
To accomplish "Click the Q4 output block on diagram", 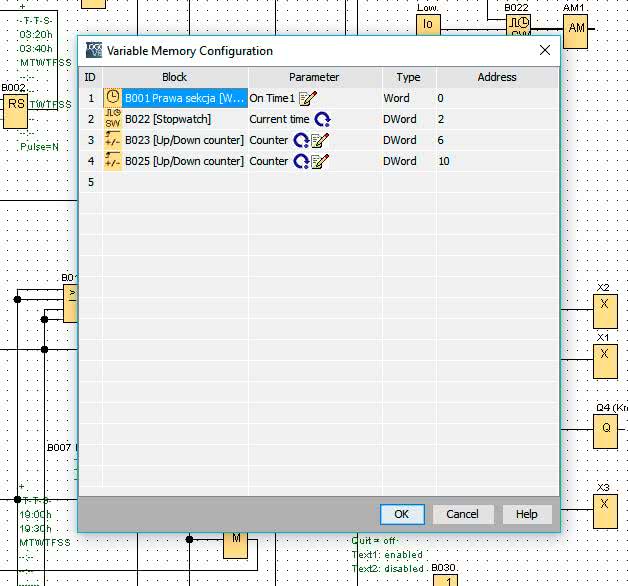I will pos(605,429).
